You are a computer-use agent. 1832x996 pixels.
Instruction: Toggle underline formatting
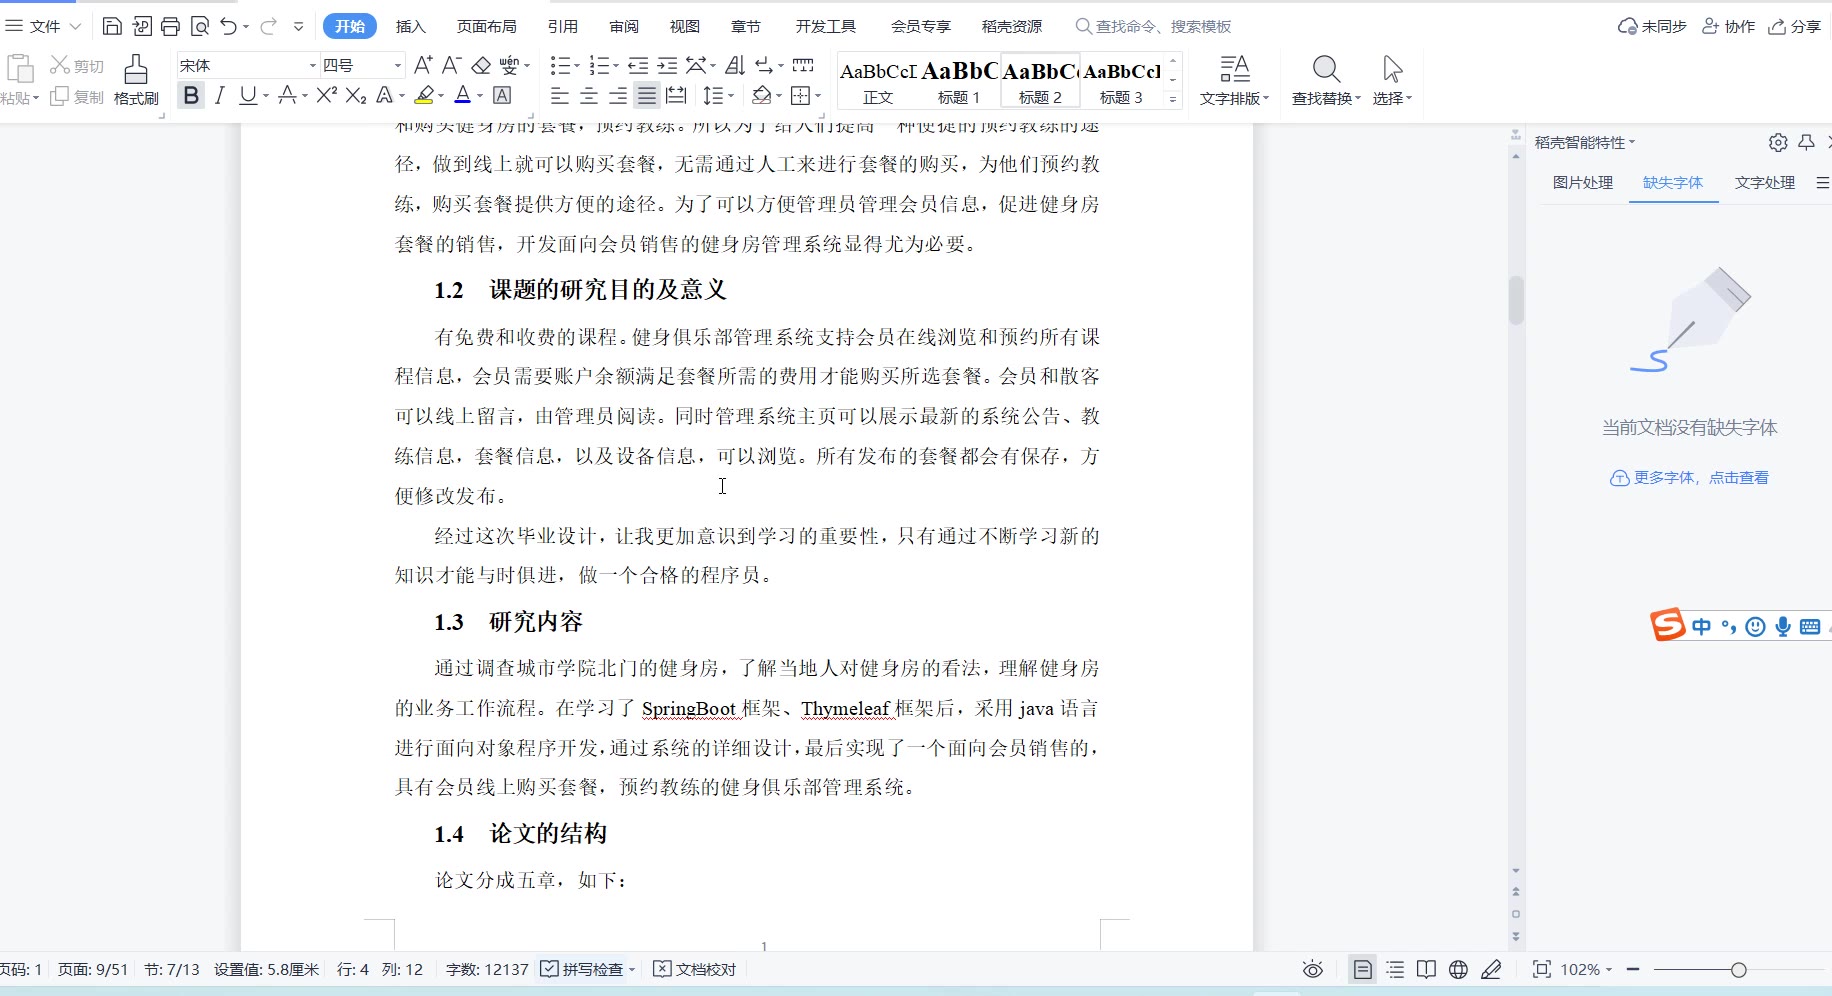point(247,95)
